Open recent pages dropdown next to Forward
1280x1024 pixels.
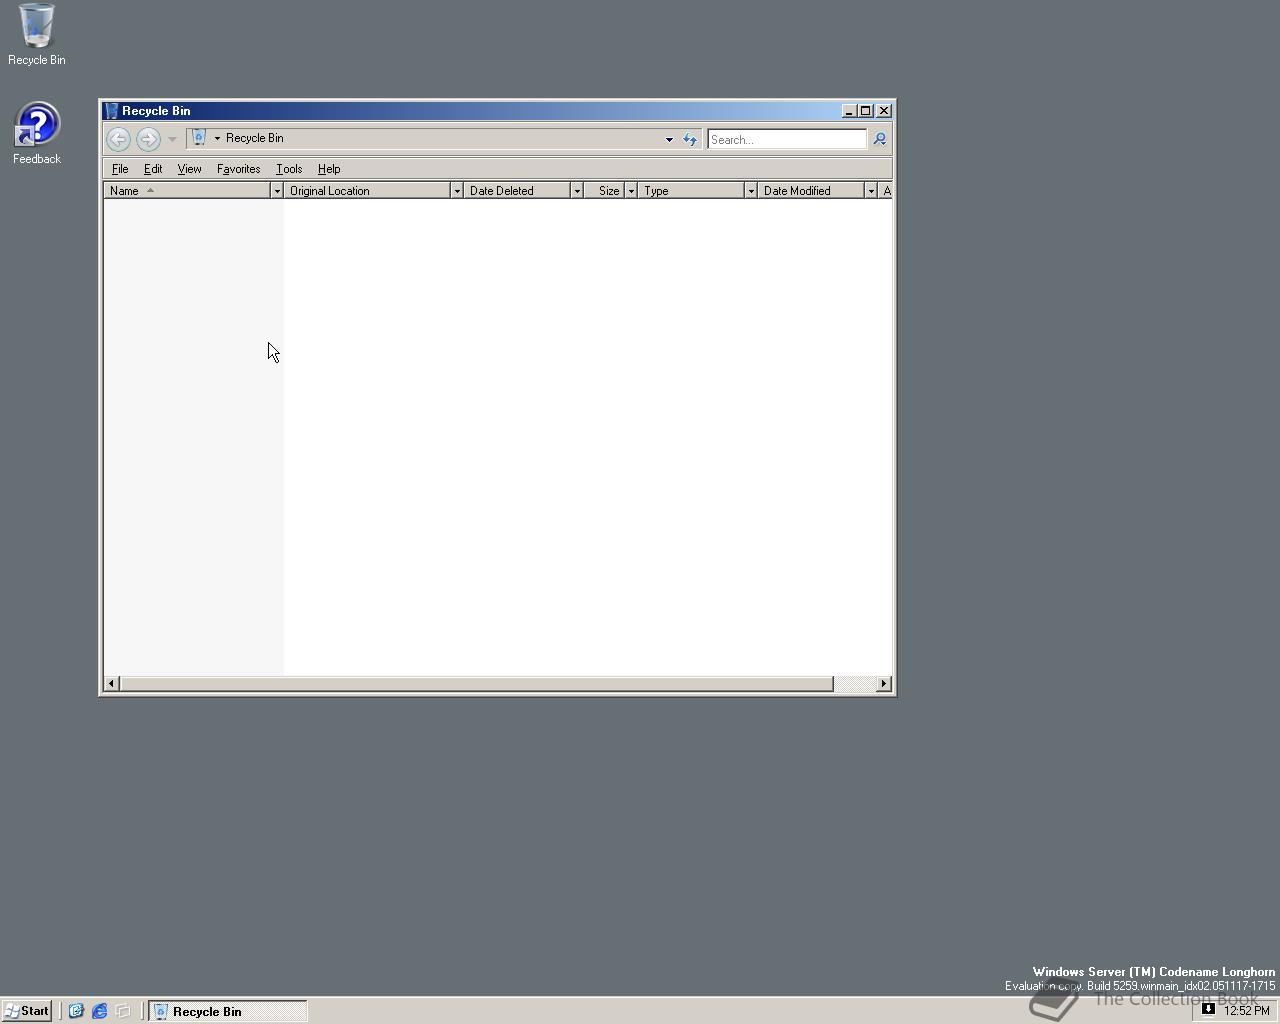coord(172,139)
